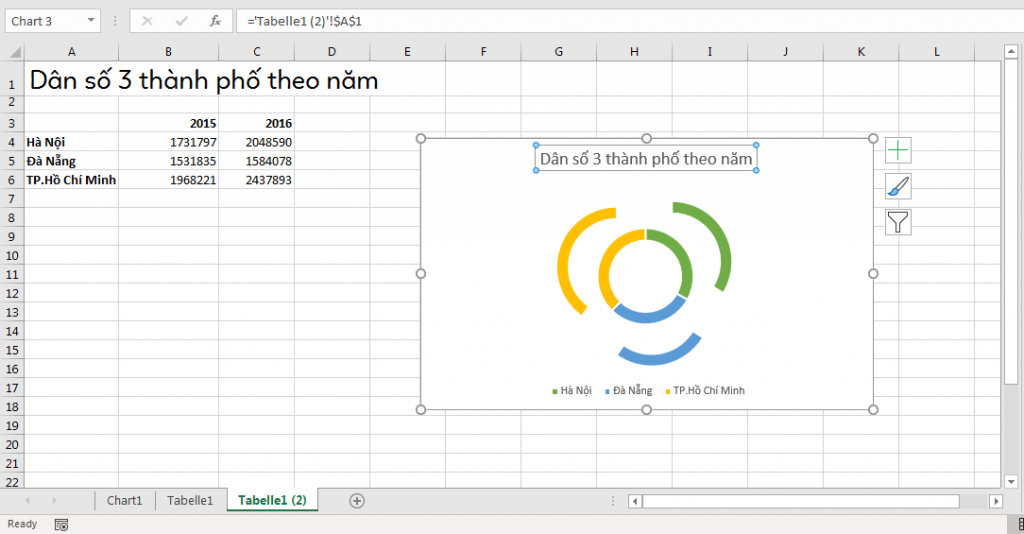Open Chart Styles paintbrush button
1024x534 pixels.
[x=898, y=186]
